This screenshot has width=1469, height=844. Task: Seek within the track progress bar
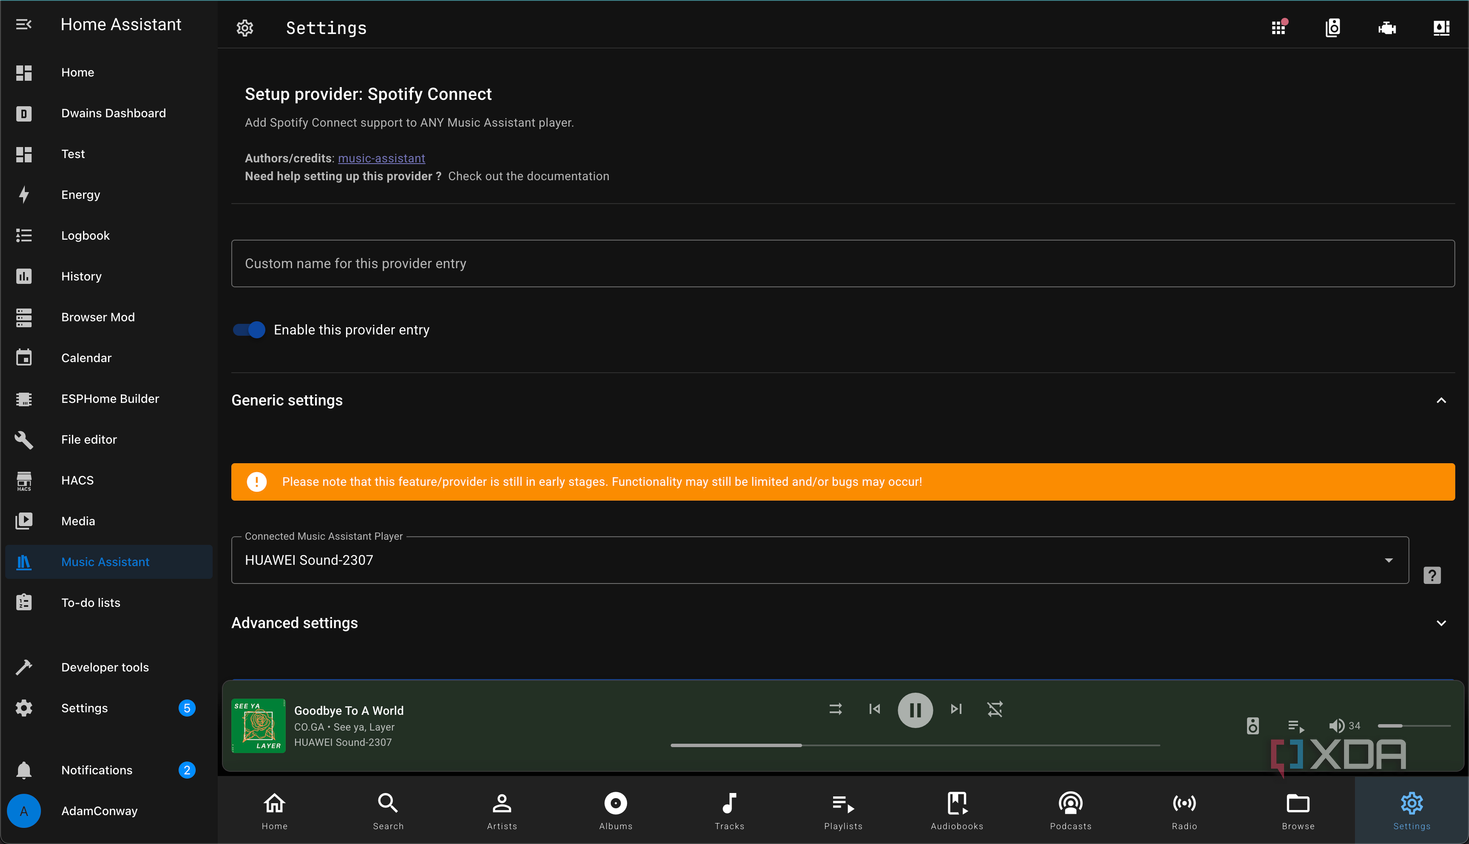pyautogui.click(x=915, y=745)
